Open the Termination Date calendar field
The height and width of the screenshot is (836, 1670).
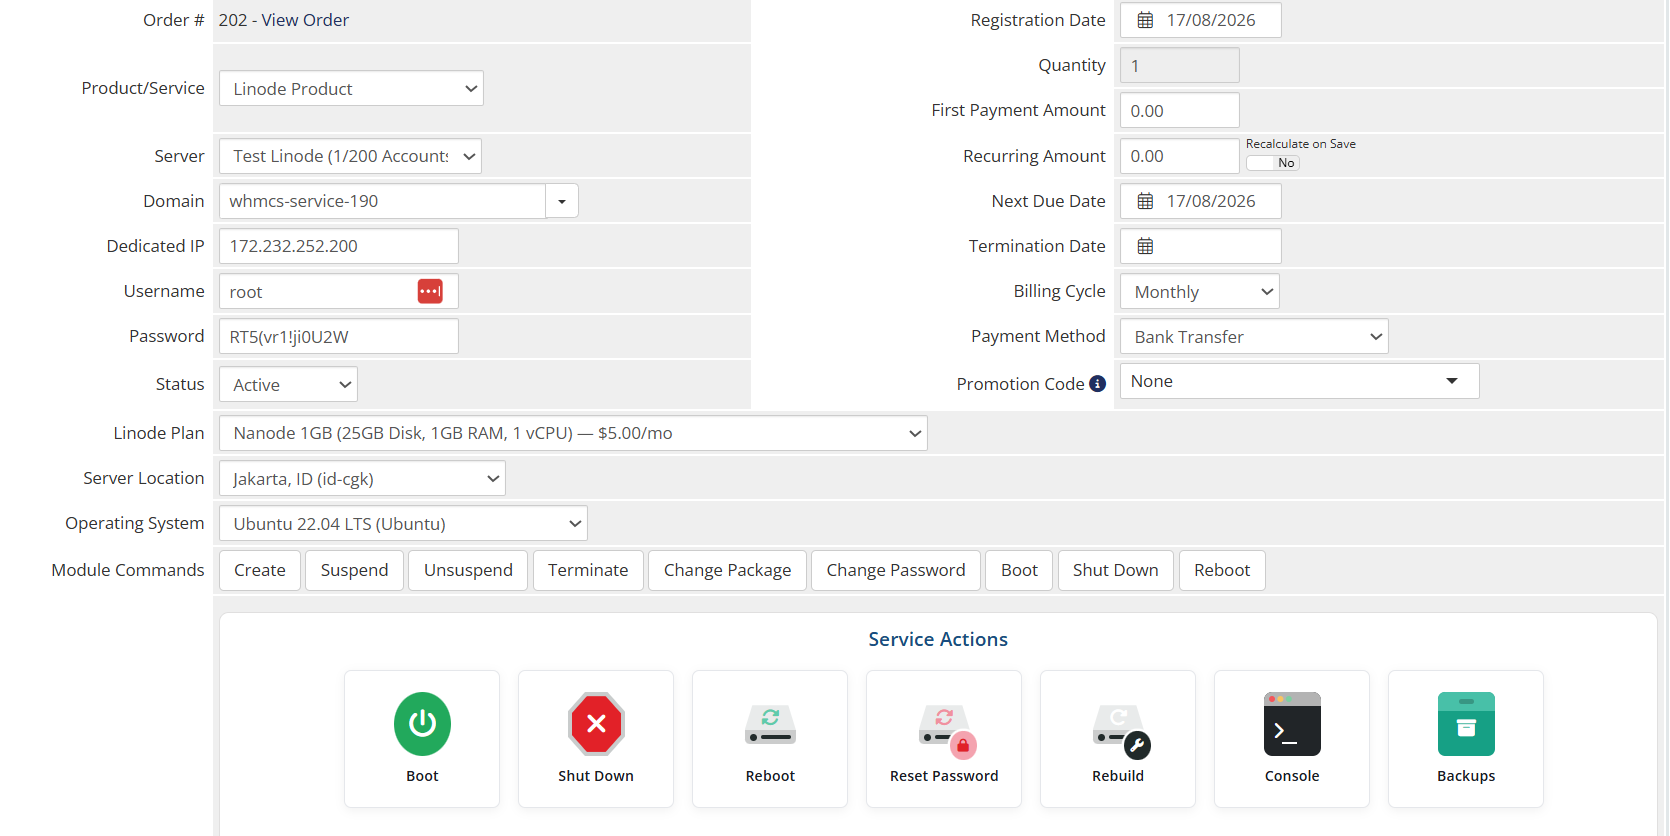click(1200, 246)
